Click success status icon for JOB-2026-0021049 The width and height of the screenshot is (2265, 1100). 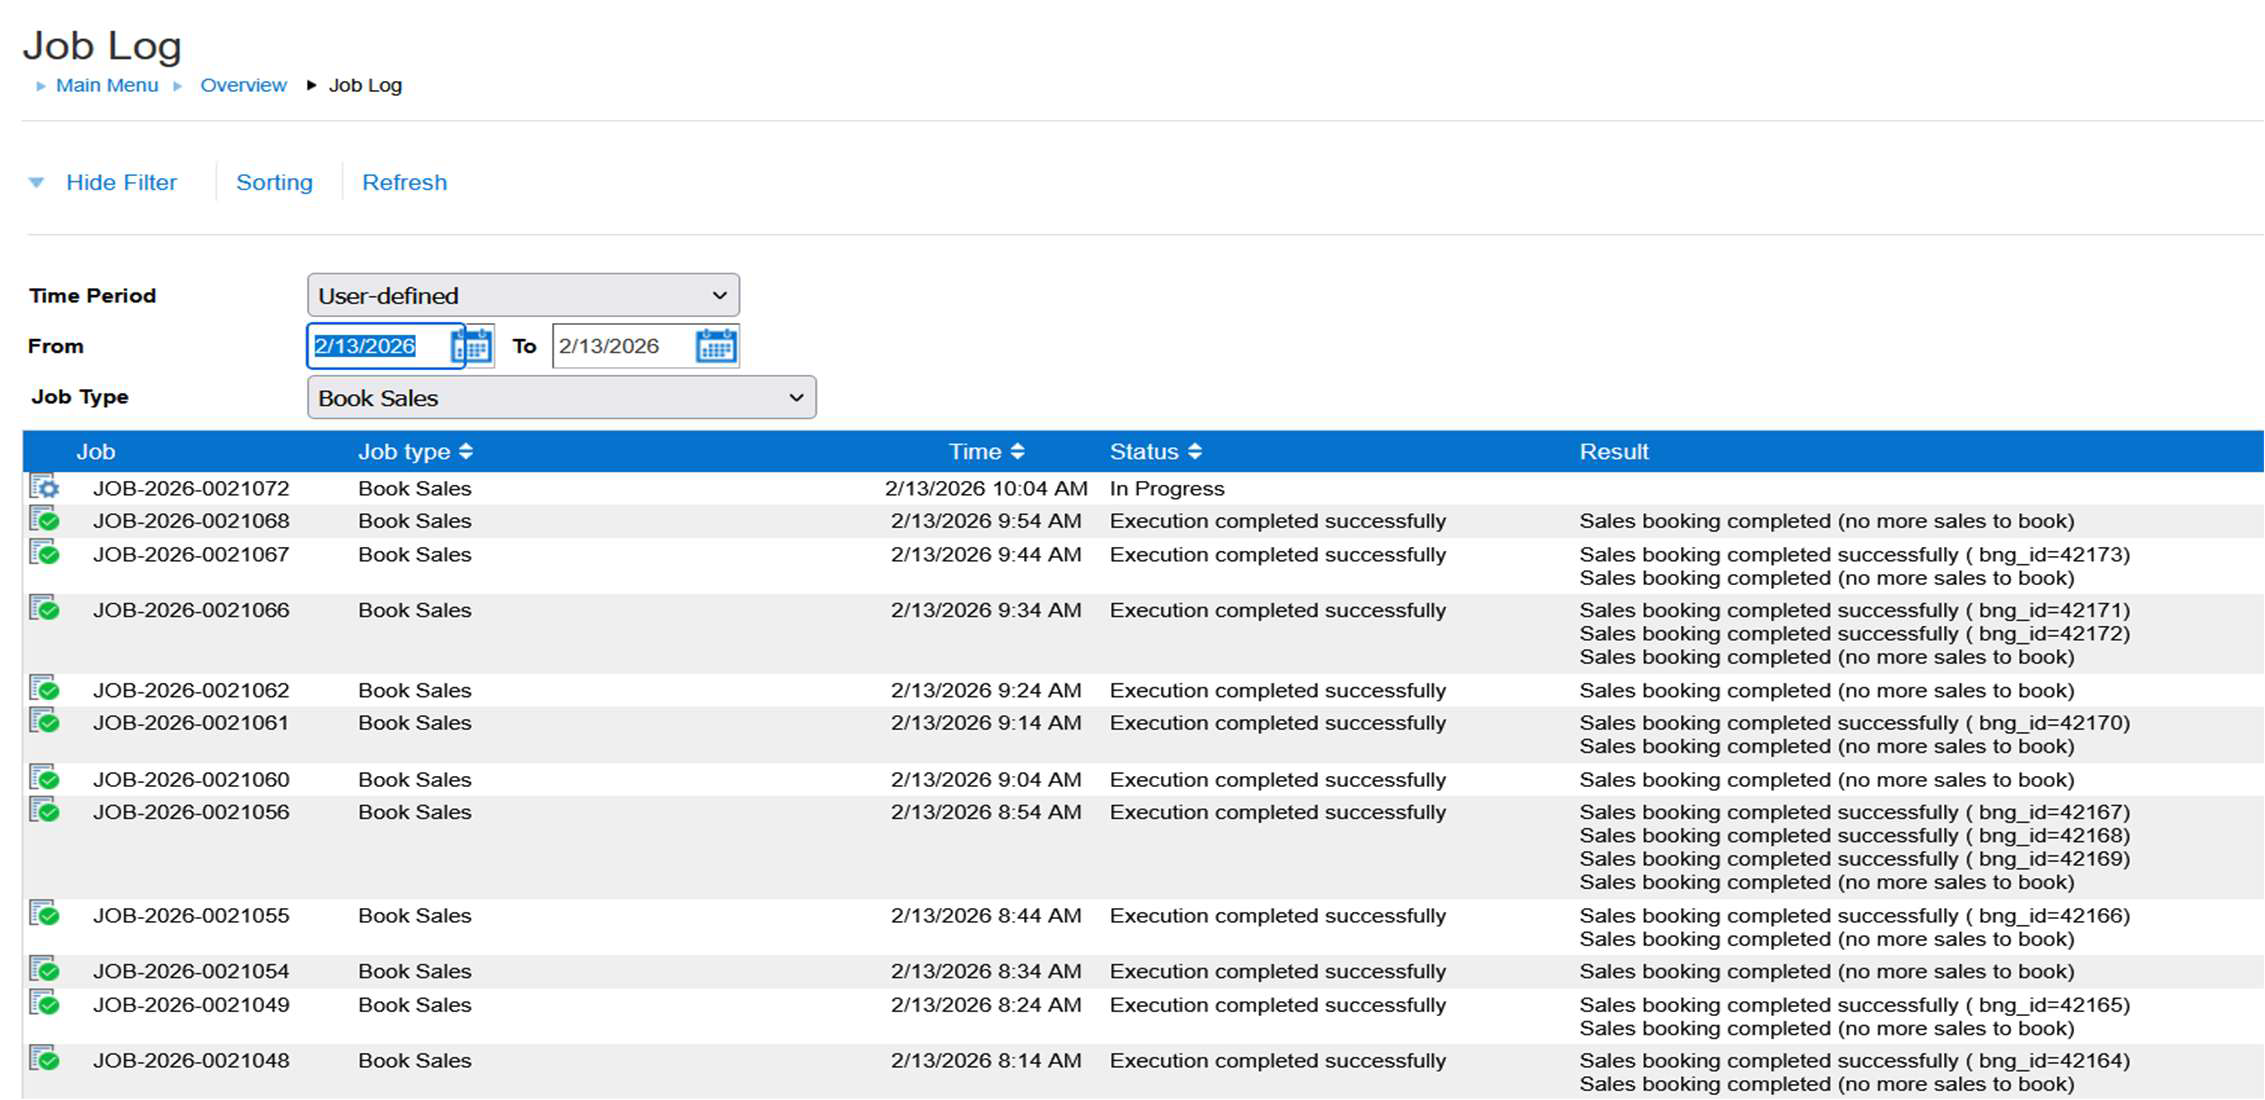tap(44, 1004)
